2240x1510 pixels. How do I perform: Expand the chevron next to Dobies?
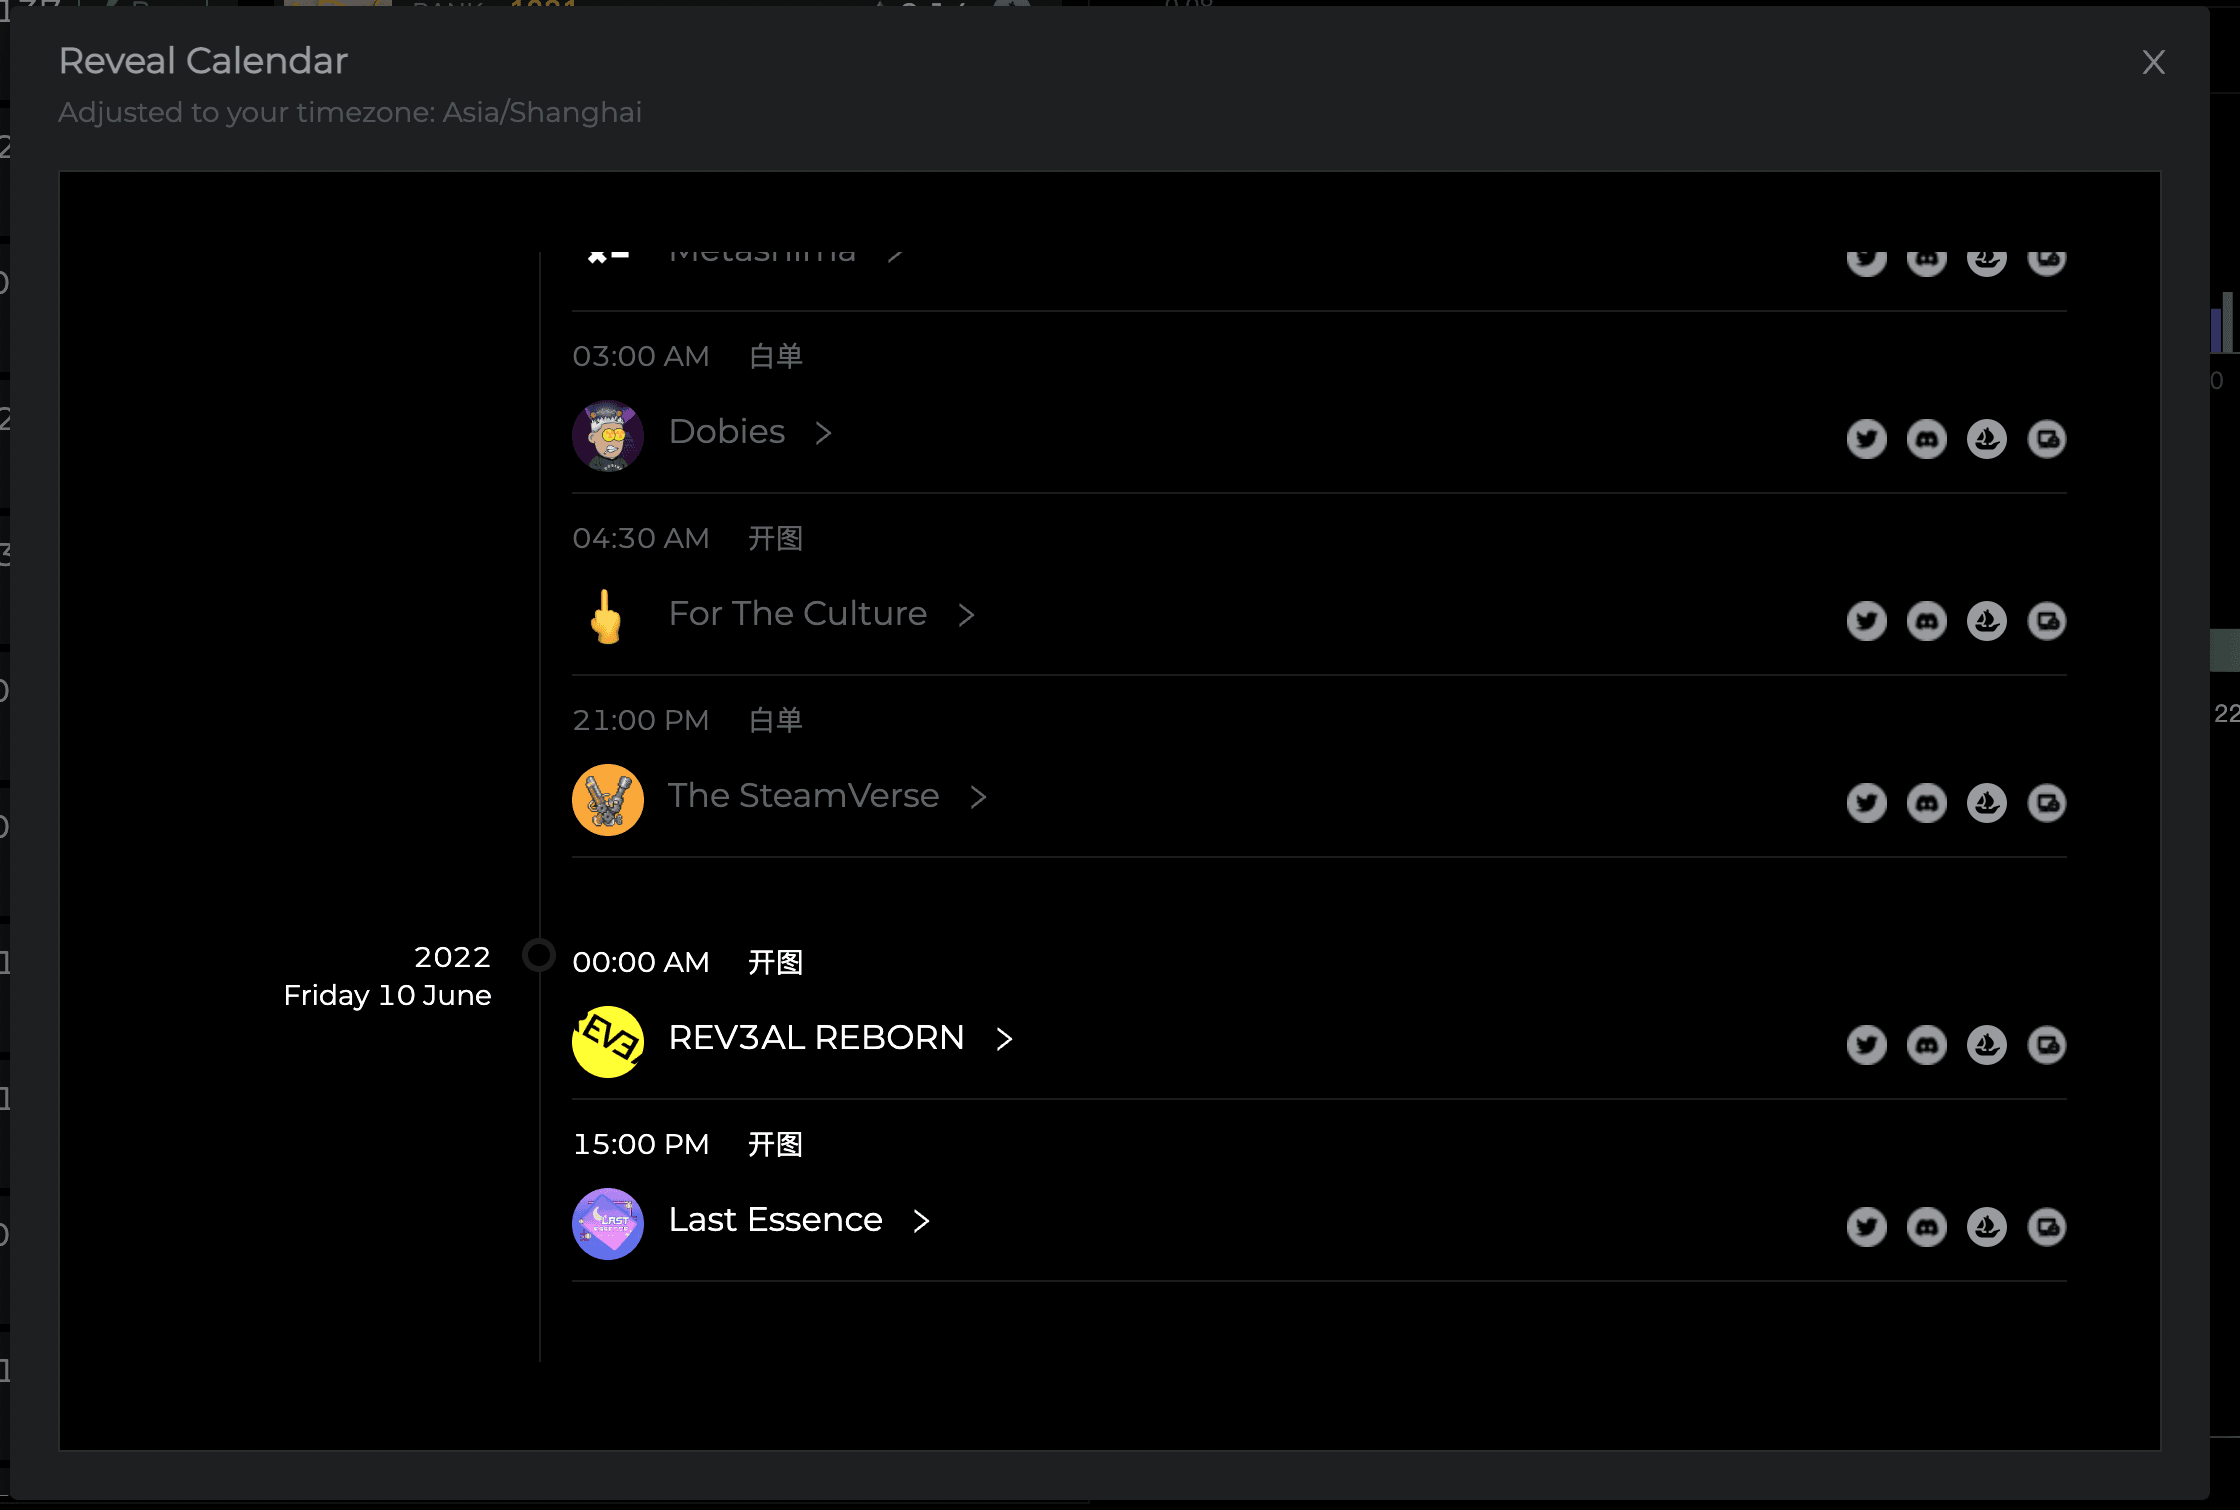click(x=823, y=433)
